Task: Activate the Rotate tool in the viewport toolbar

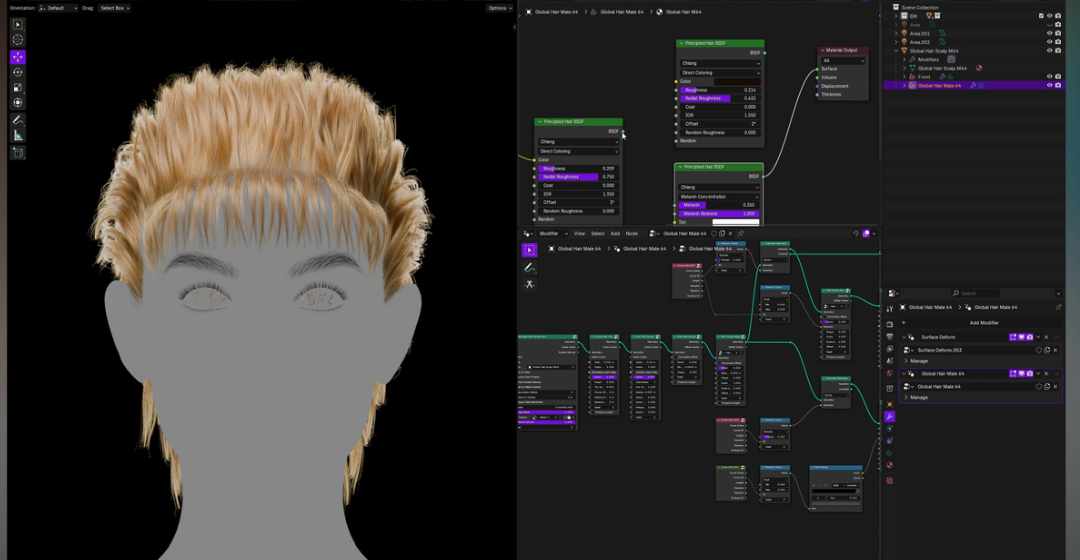Action: 18,72
